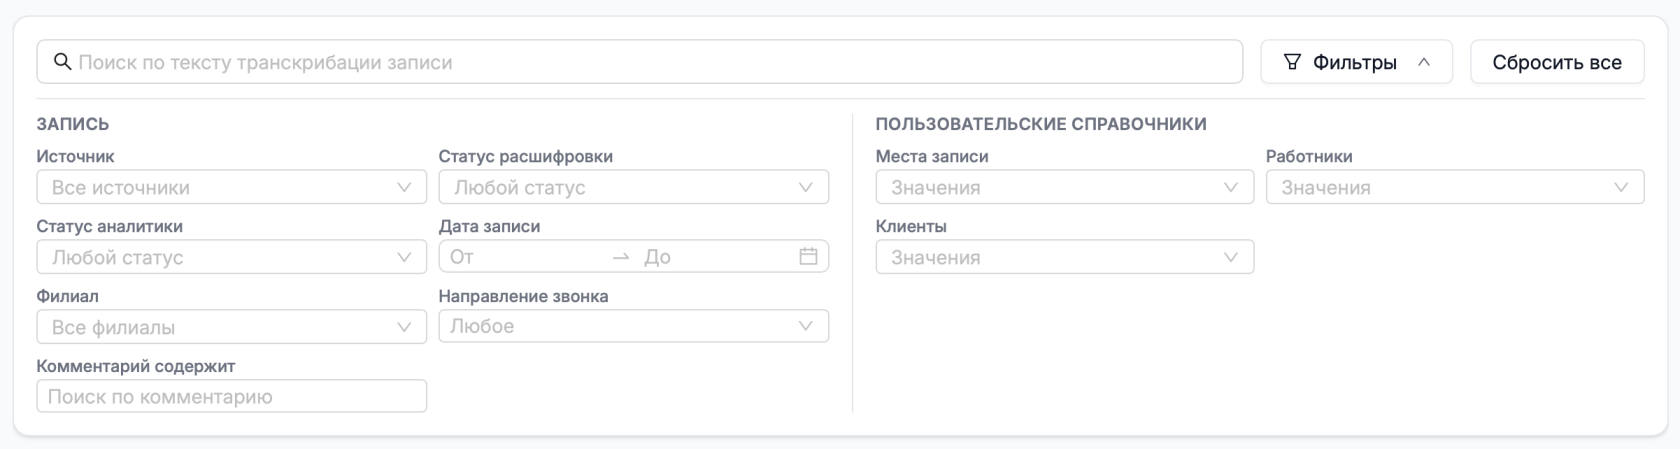Focus the Поиск по тексту транскрибации search field

click(x=640, y=62)
